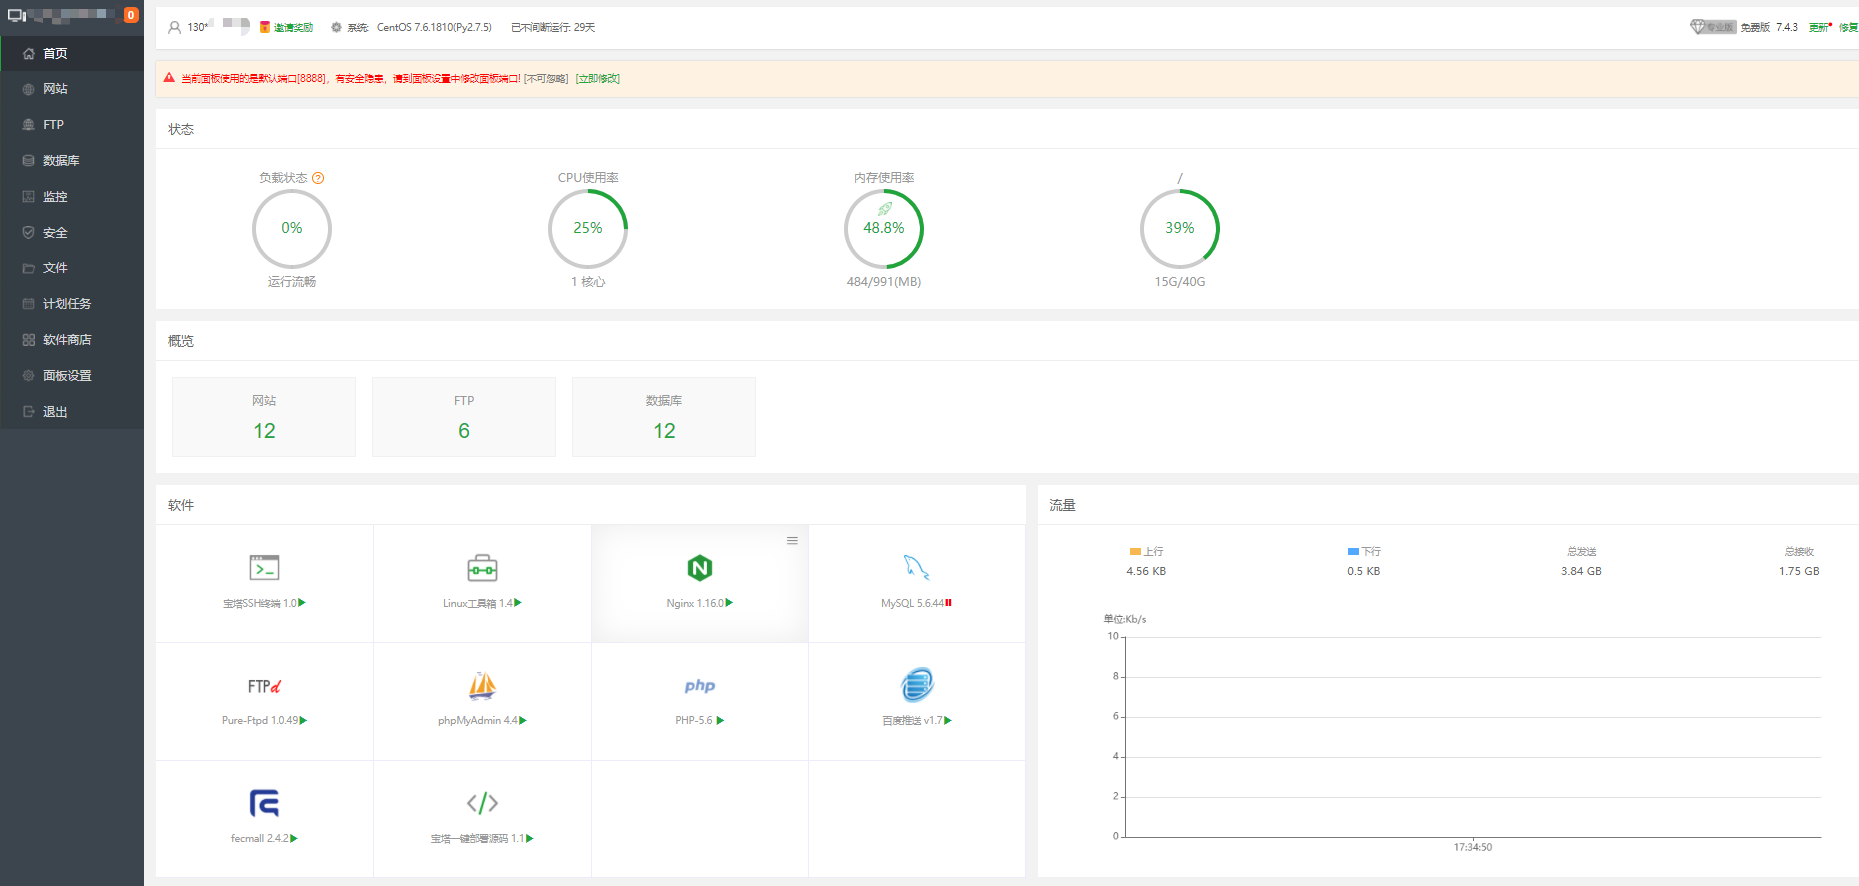Screen dimensions: 1859x886
Task: Click the gear icon next to 系统
Action: click(x=336, y=28)
